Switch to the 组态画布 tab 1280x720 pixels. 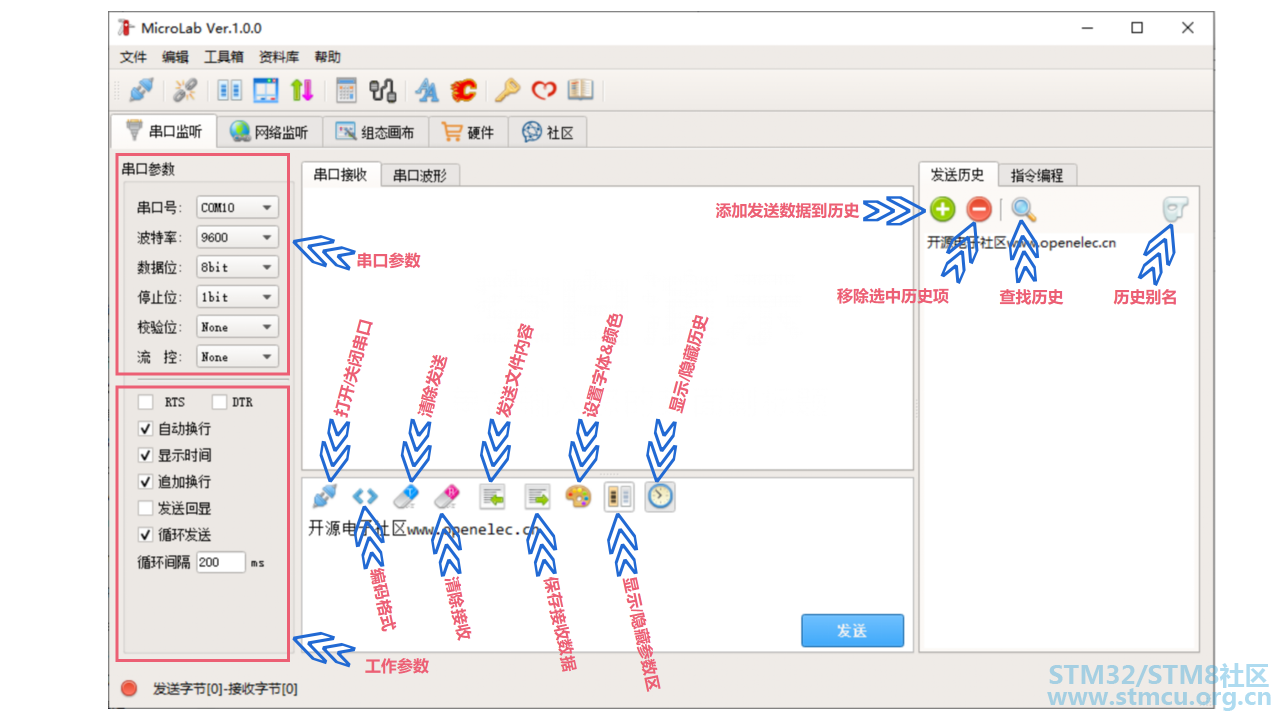pyautogui.click(x=375, y=132)
